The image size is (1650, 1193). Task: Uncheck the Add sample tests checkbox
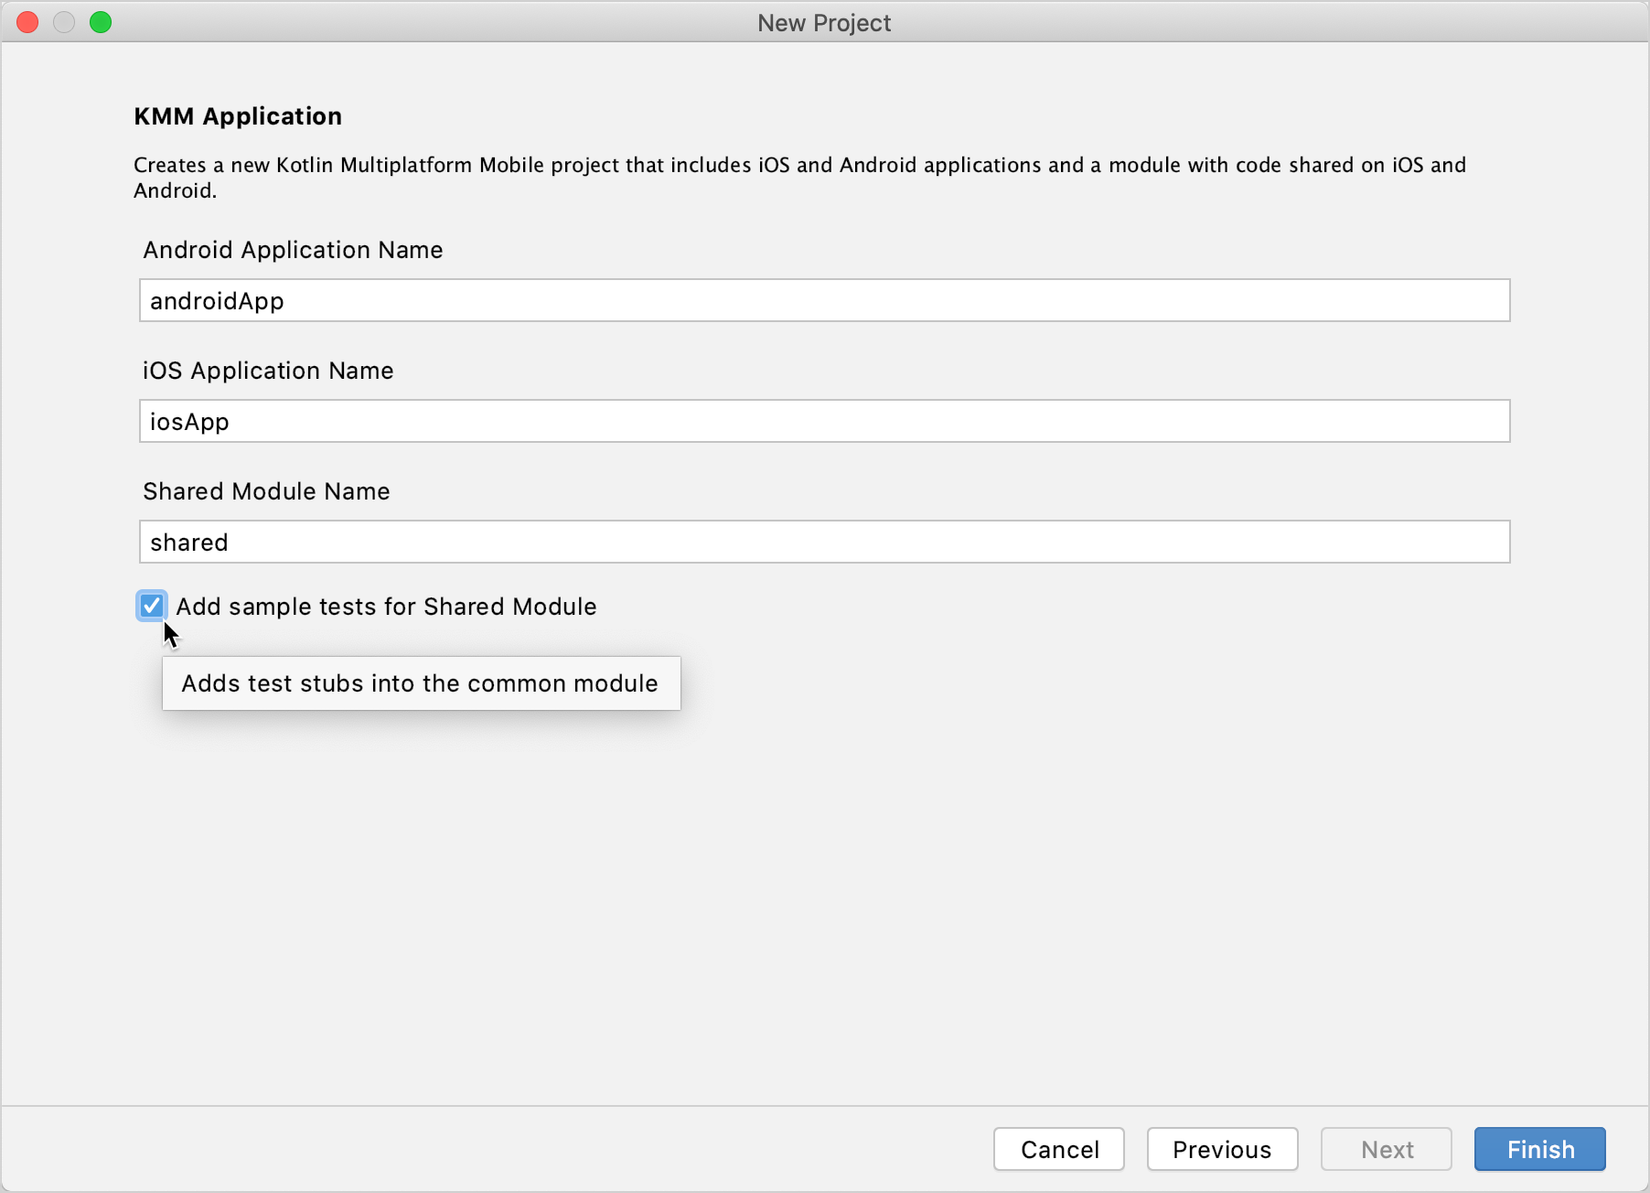tap(151, 606)
